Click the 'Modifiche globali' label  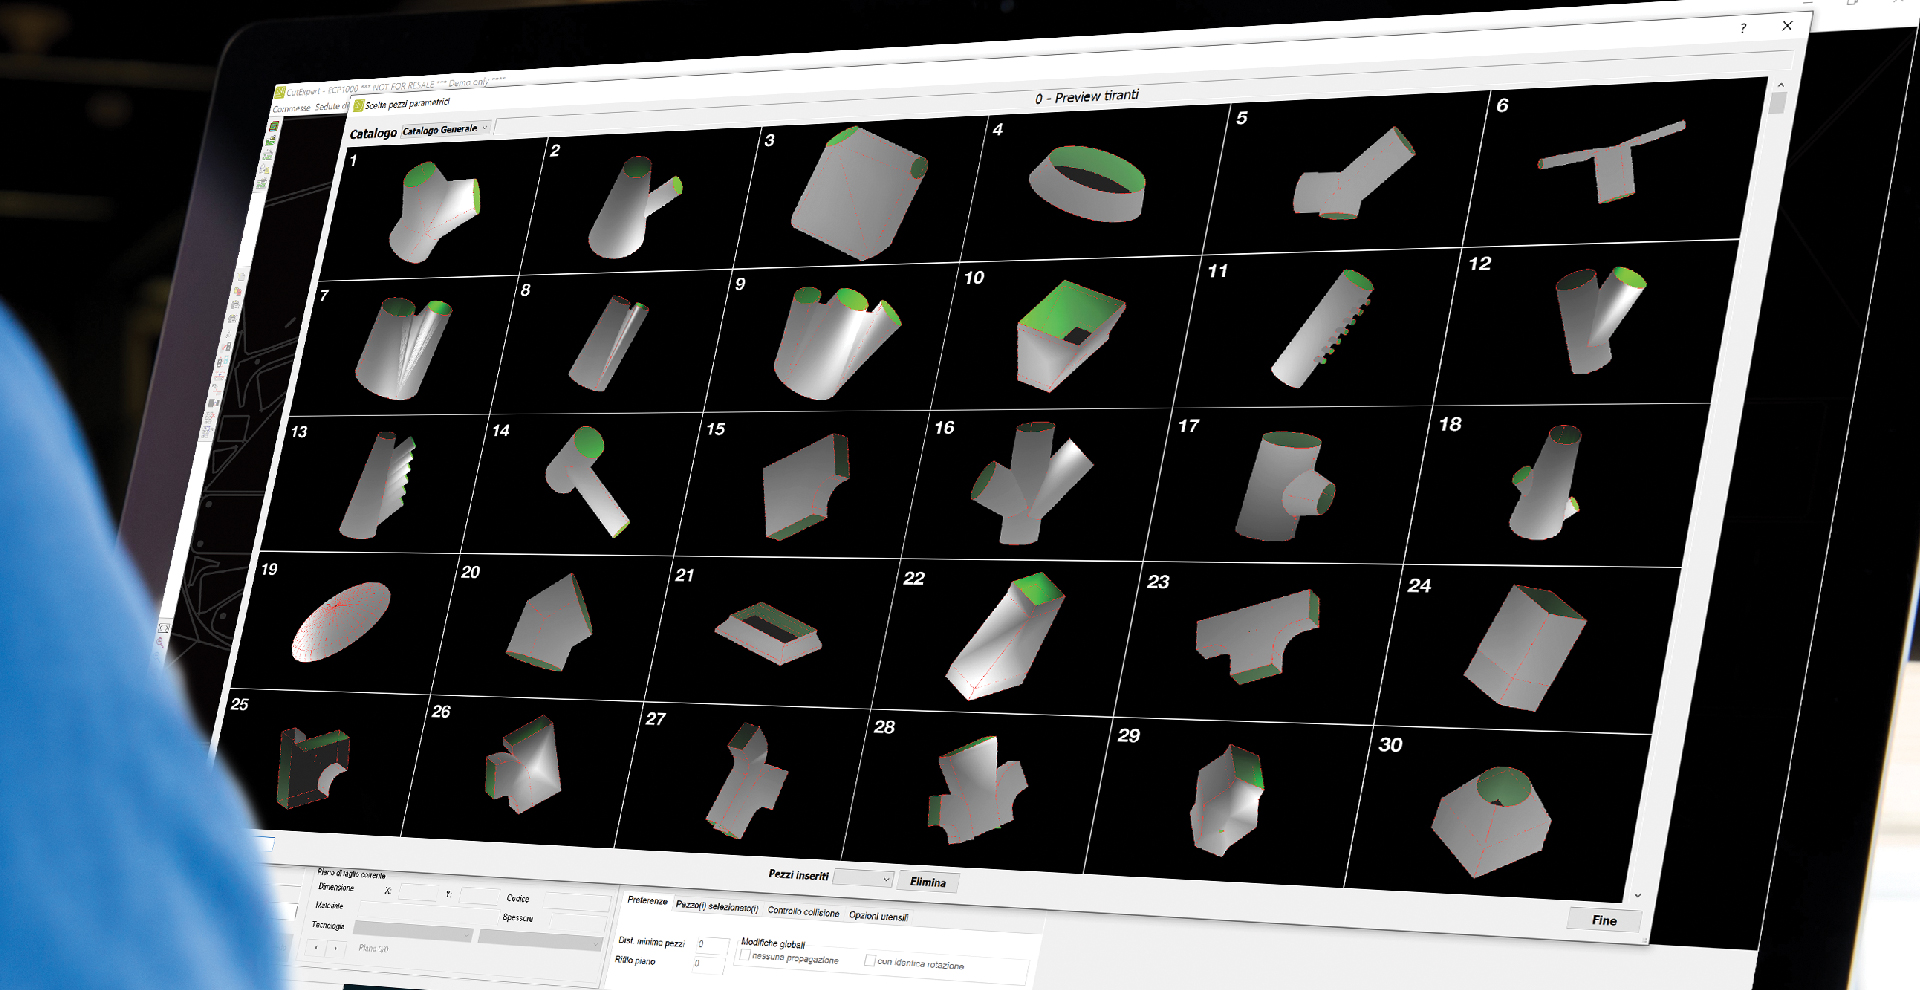[773, 943]
